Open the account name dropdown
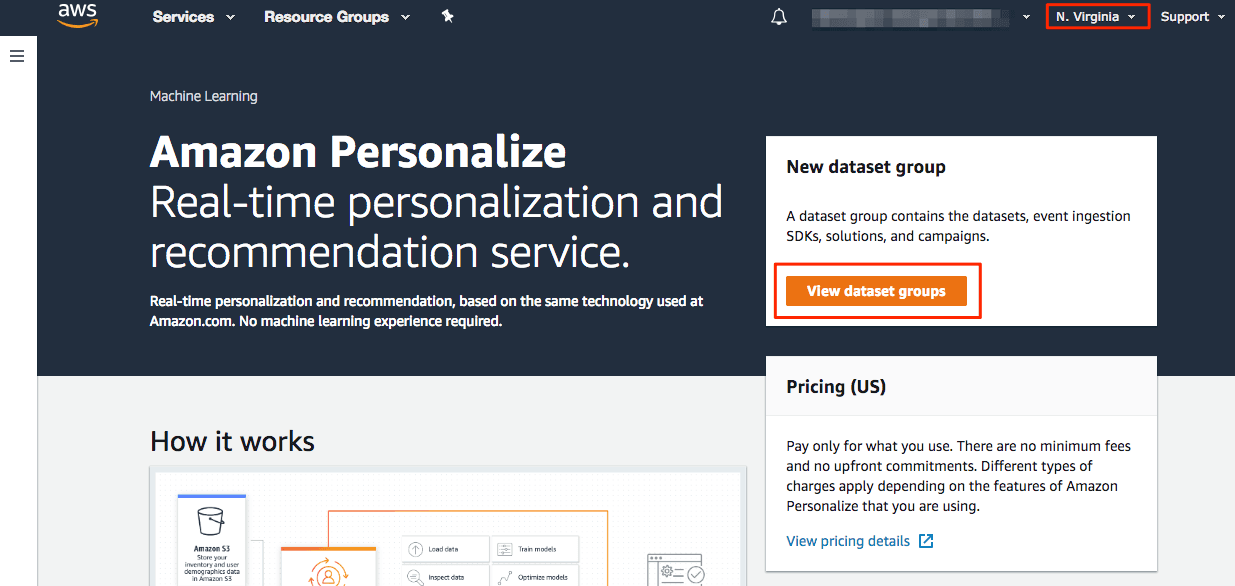The height and width of the screenshot is (586, 1235). (x=918, y=16)
